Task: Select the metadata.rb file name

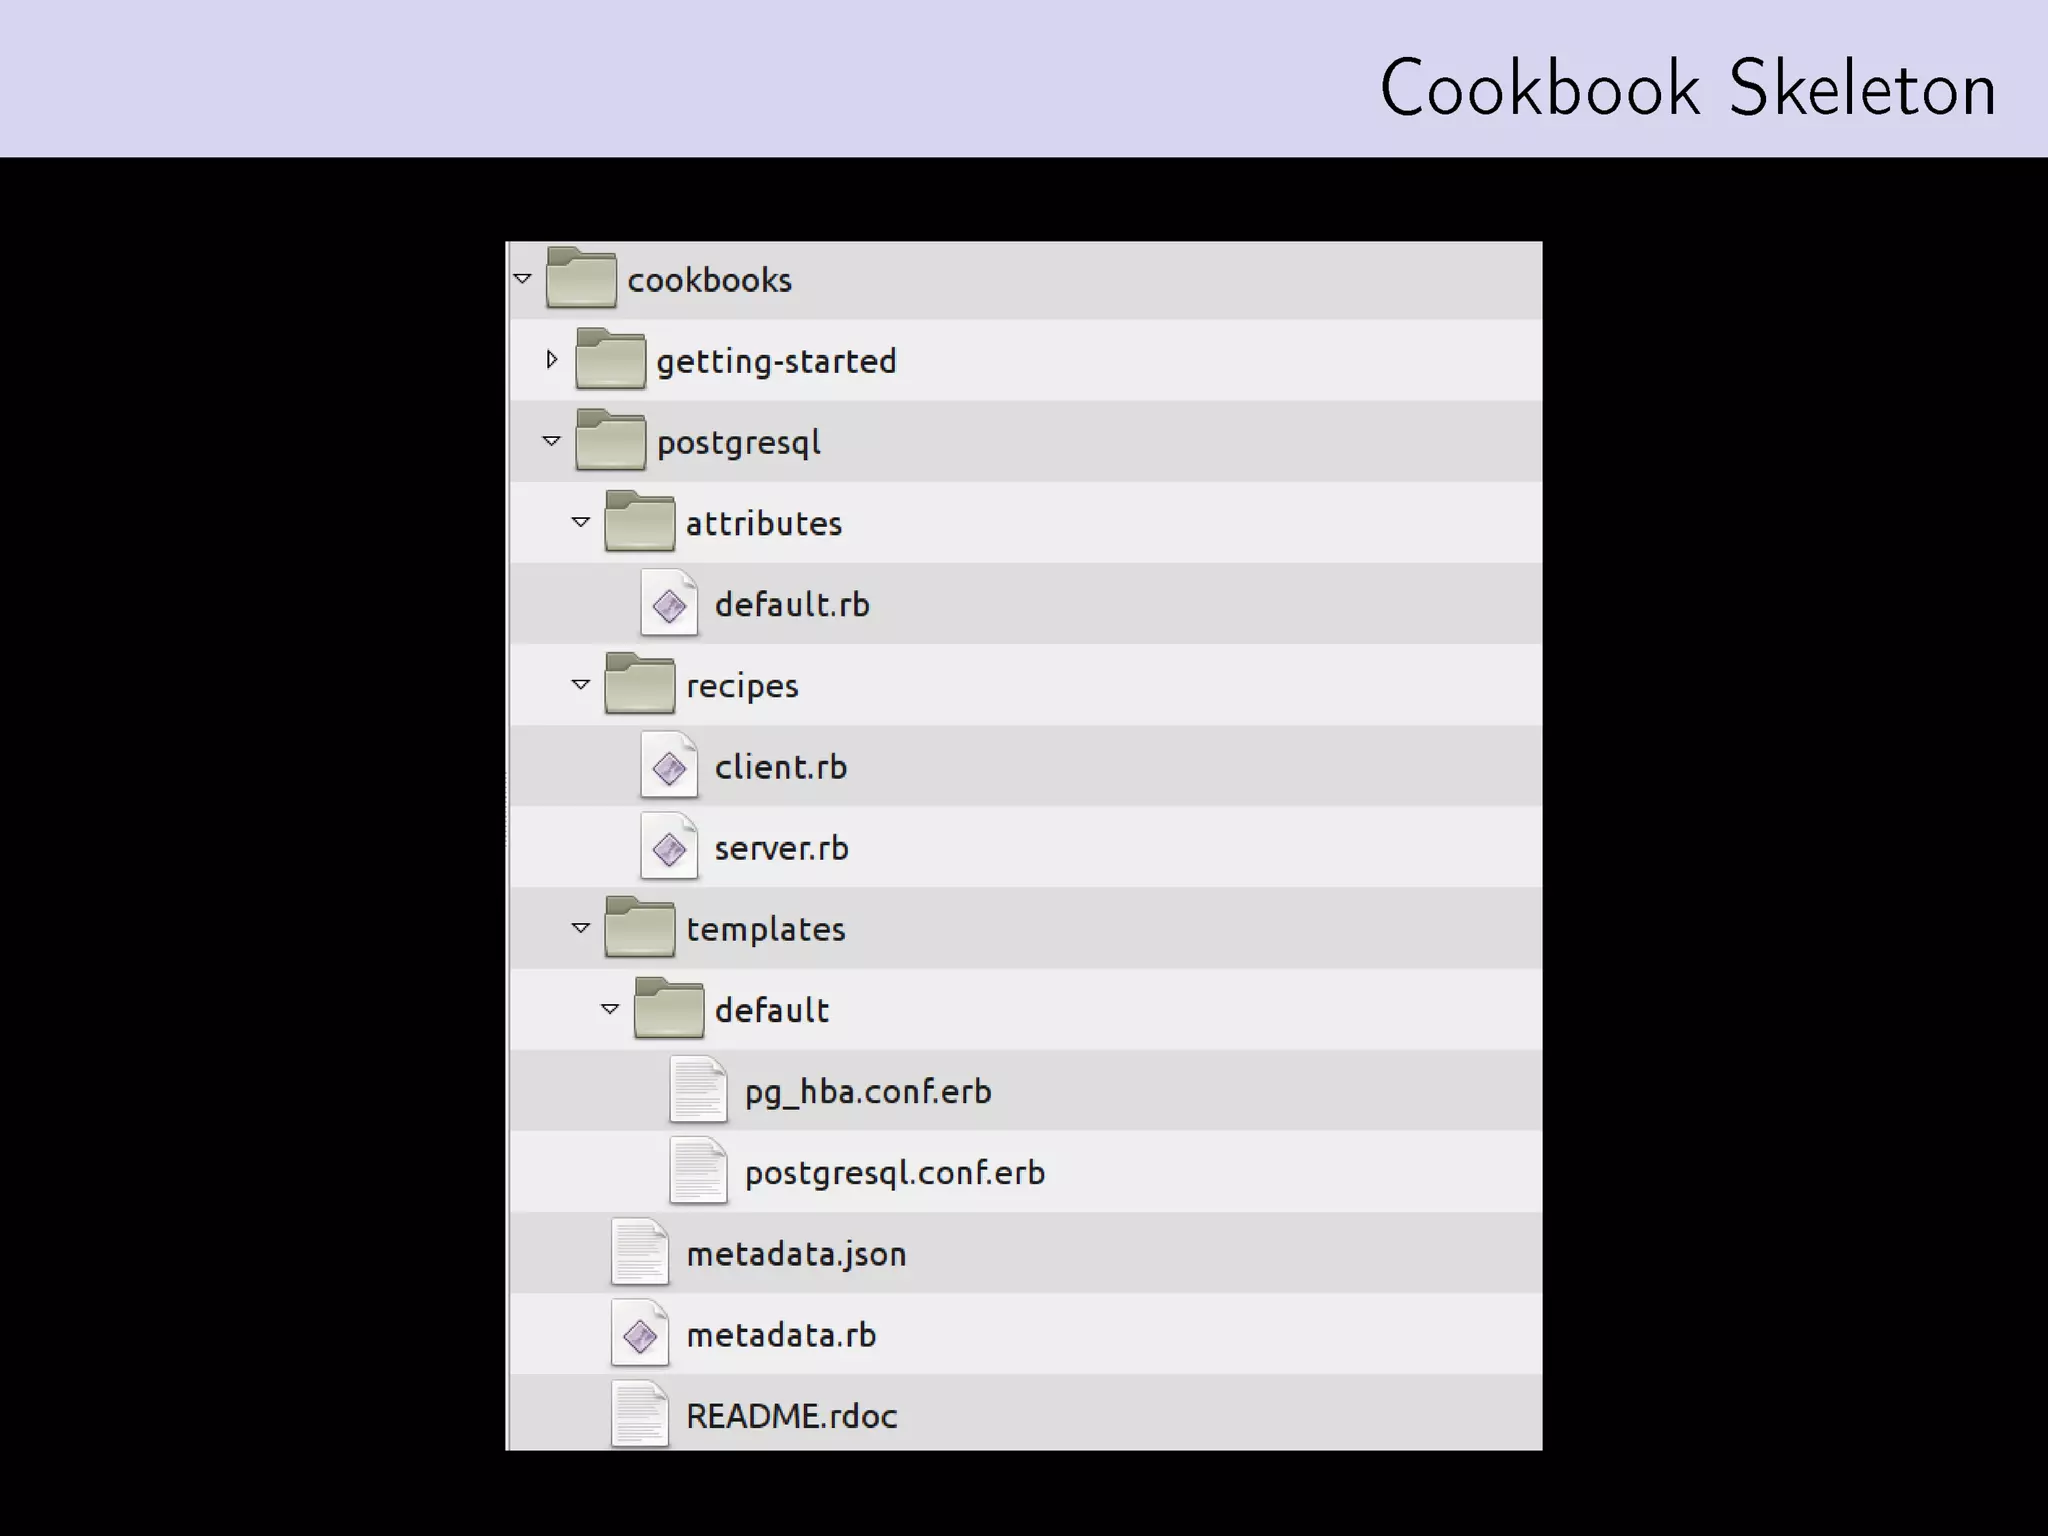Action: click(781, 1335)
